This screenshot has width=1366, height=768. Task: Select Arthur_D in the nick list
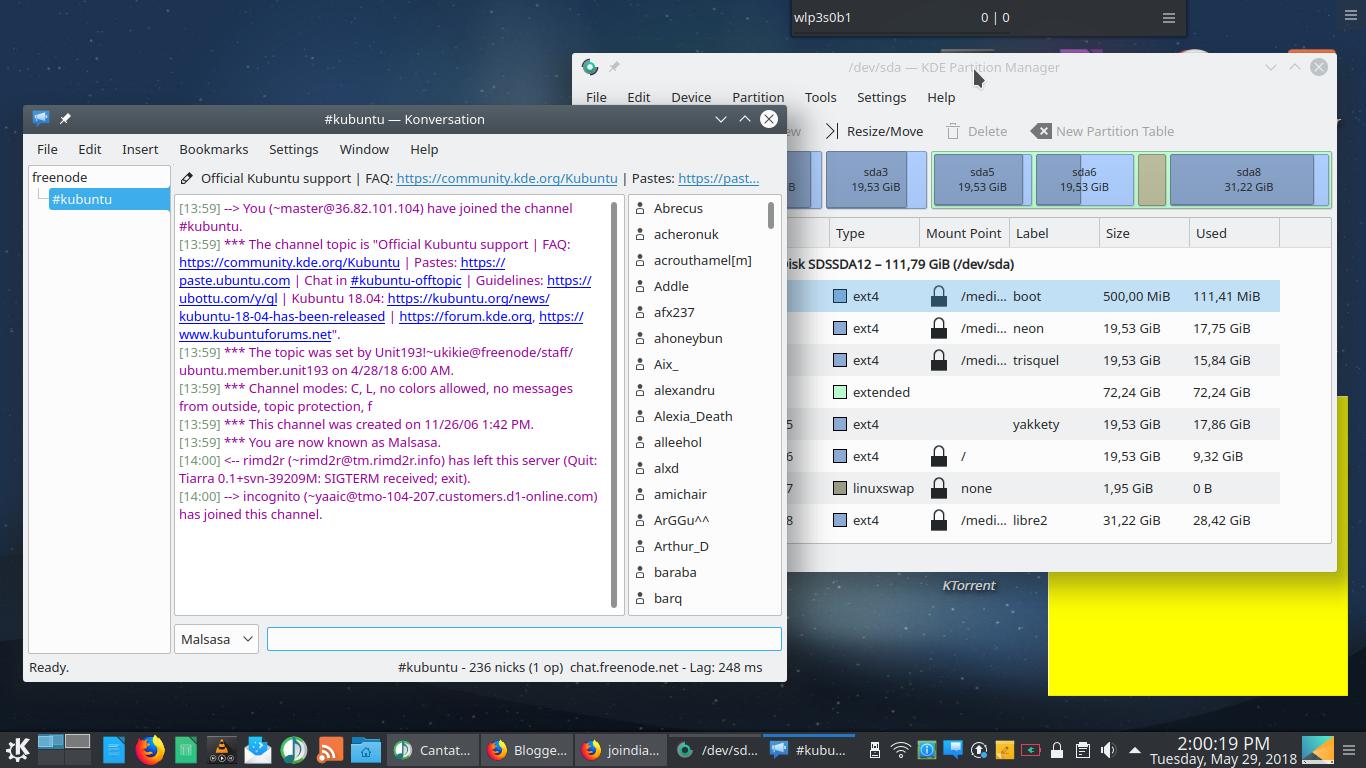point(681,546)
